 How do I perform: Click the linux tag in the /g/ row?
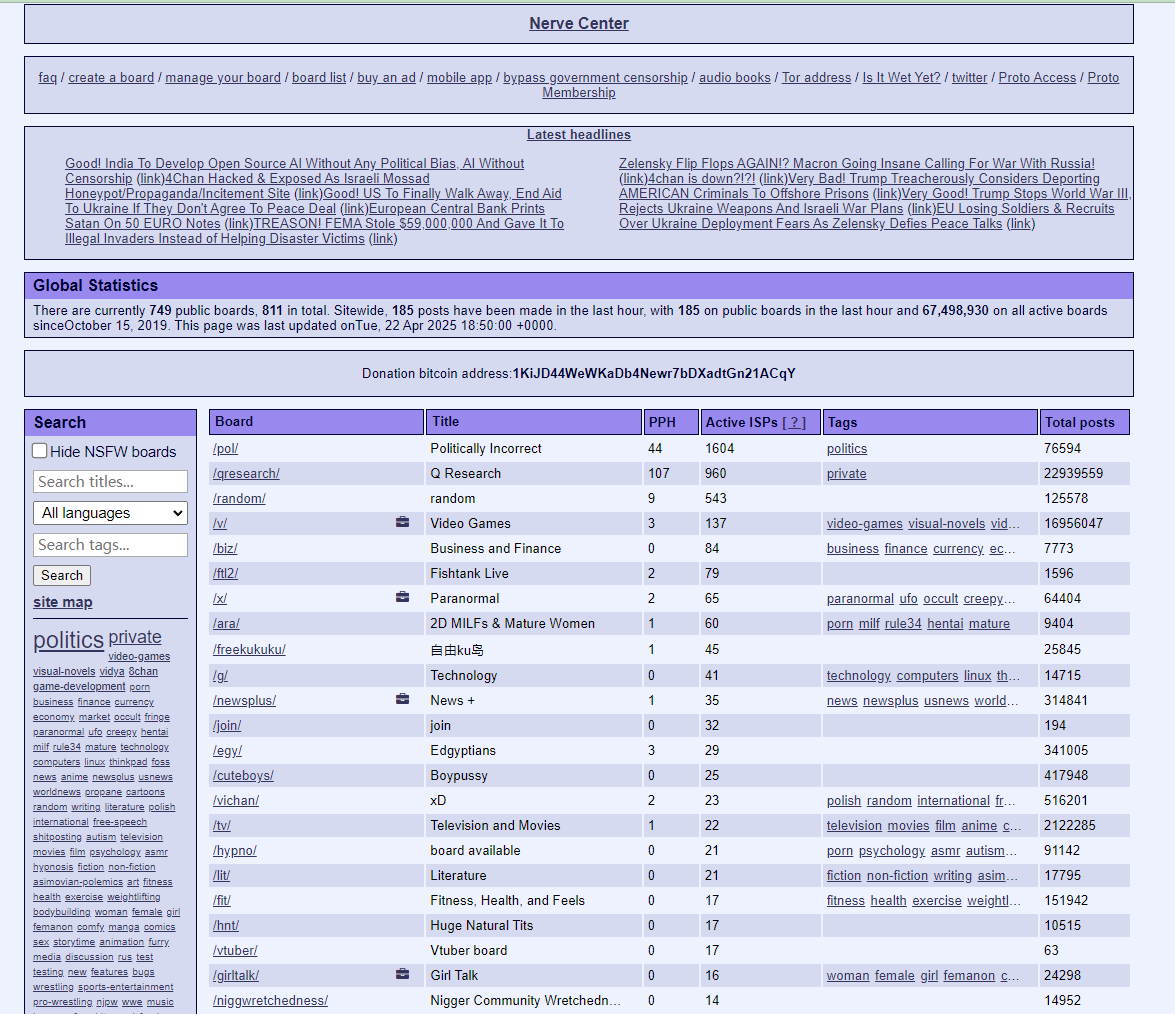click(977, 675)
